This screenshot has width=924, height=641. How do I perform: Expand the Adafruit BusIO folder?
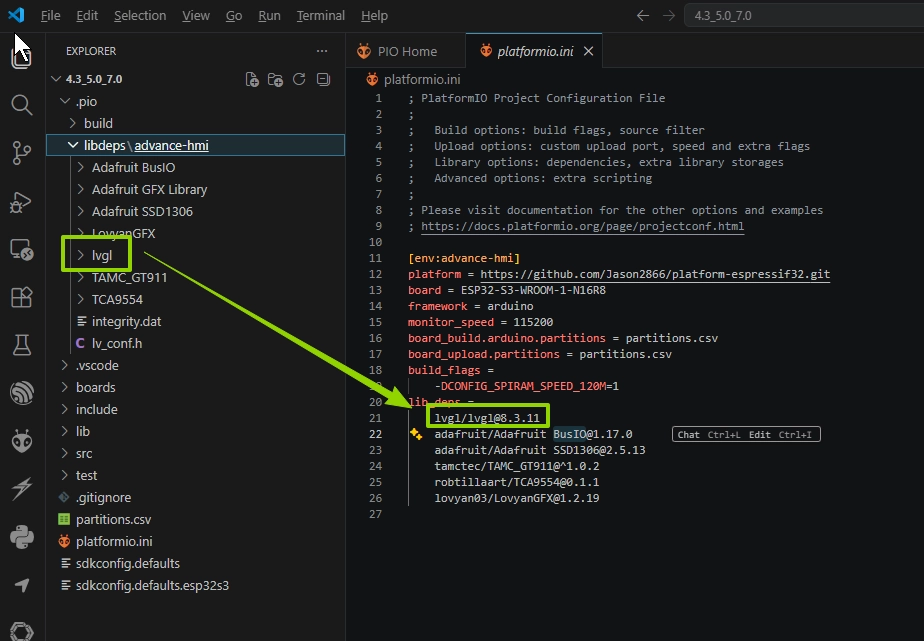pos(194,167)
